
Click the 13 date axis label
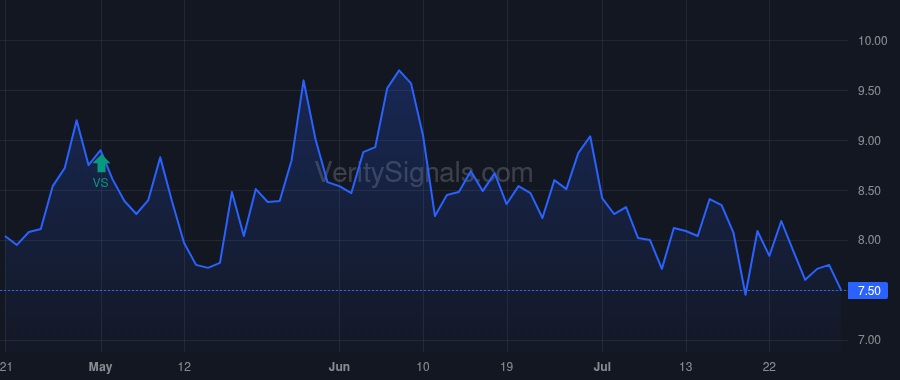click(686, 366)
